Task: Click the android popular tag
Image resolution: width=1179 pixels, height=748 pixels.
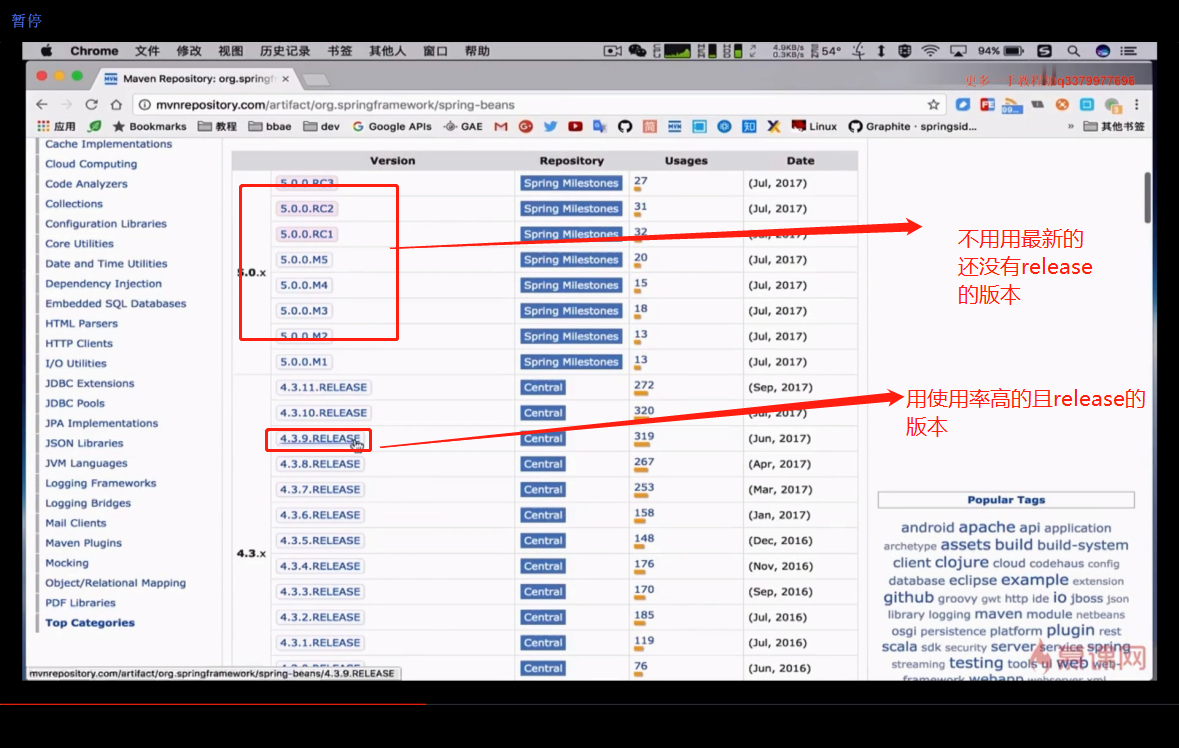Action: pyautogui.click(x=927, y=528)
